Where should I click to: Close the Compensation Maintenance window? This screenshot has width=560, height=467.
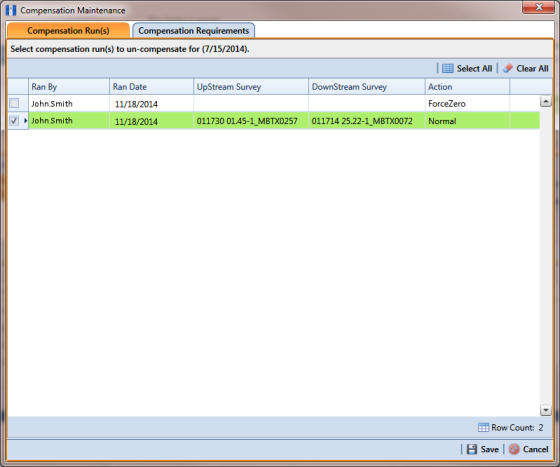click(539, 7)
